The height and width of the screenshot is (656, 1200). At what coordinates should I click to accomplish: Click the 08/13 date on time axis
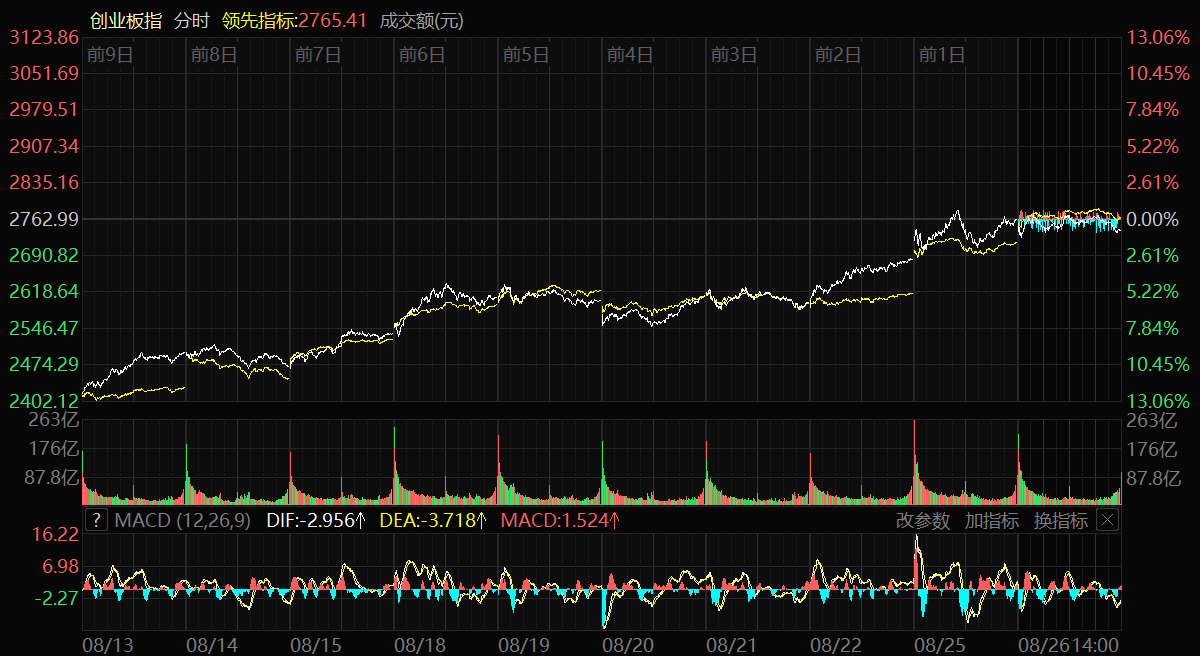(x=108, y=646)
